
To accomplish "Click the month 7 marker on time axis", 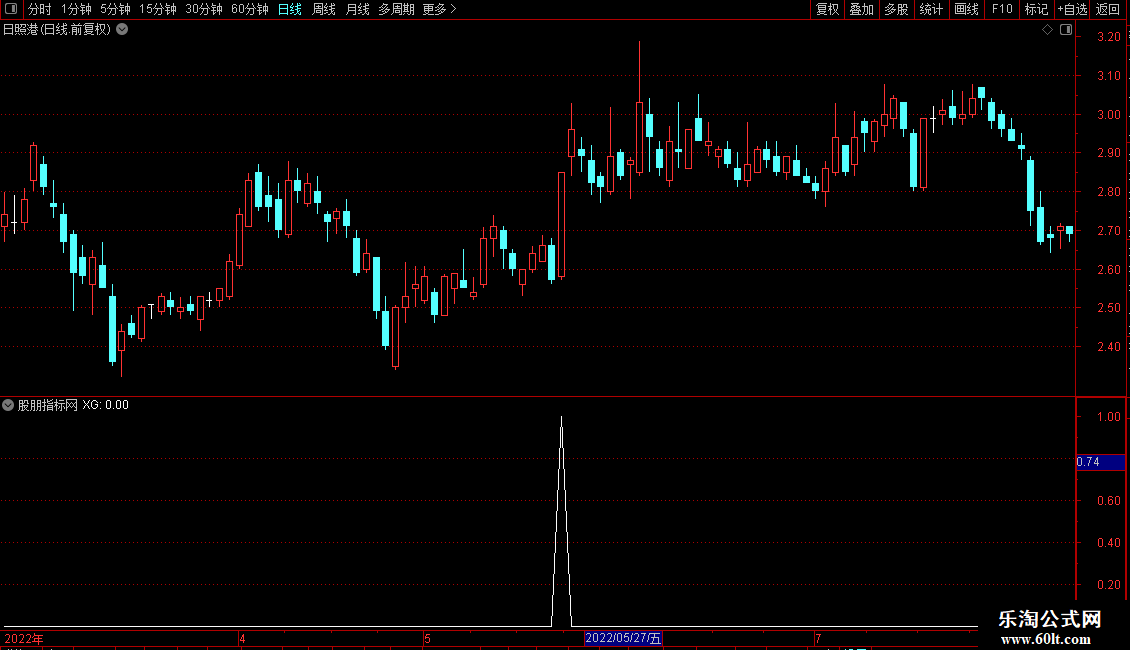I will coord(818,638).
